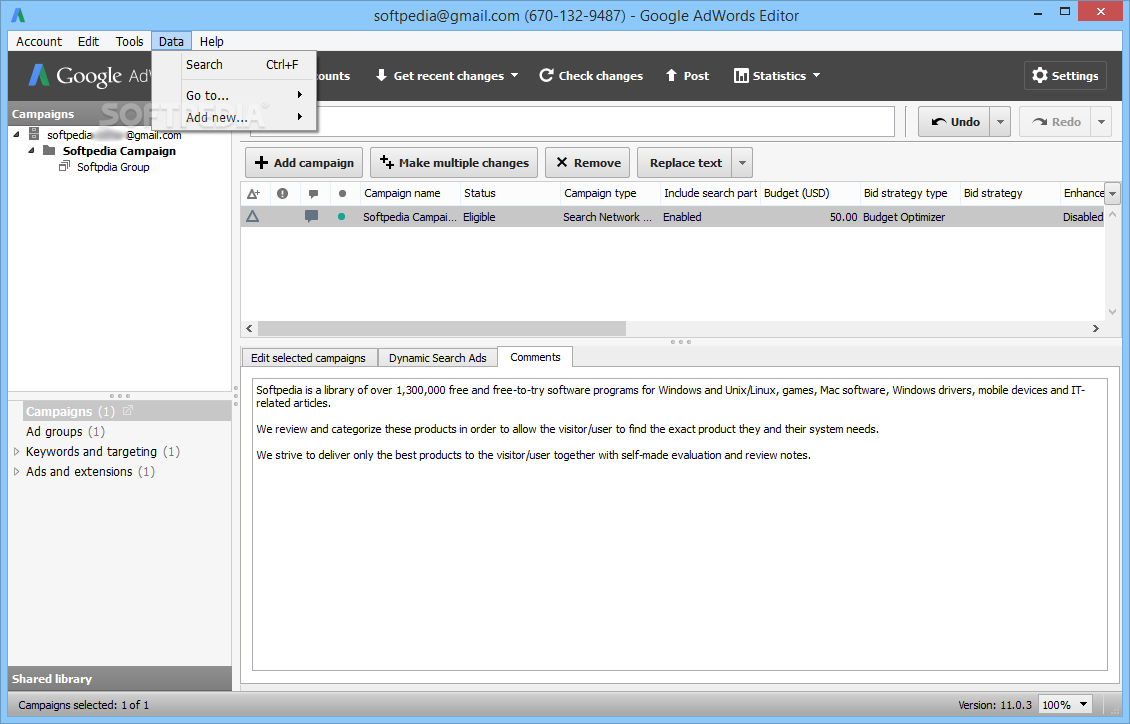Open the Edit menu
This screenshot has width=1130, height=724.
click(x=89, y=41)
